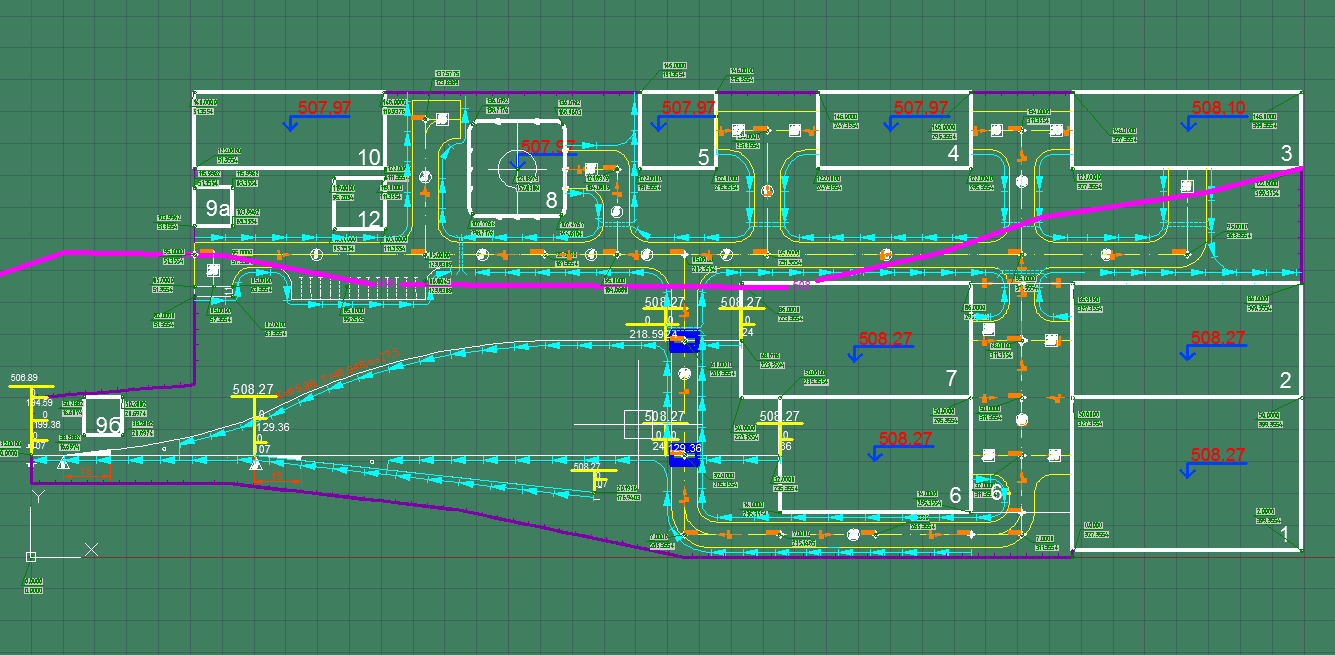Image resolution: width=1335 pixels, height=655 pixels.
Task: Select the red 508.27 elevation in room 2
Action: (x=1219, y=338)
